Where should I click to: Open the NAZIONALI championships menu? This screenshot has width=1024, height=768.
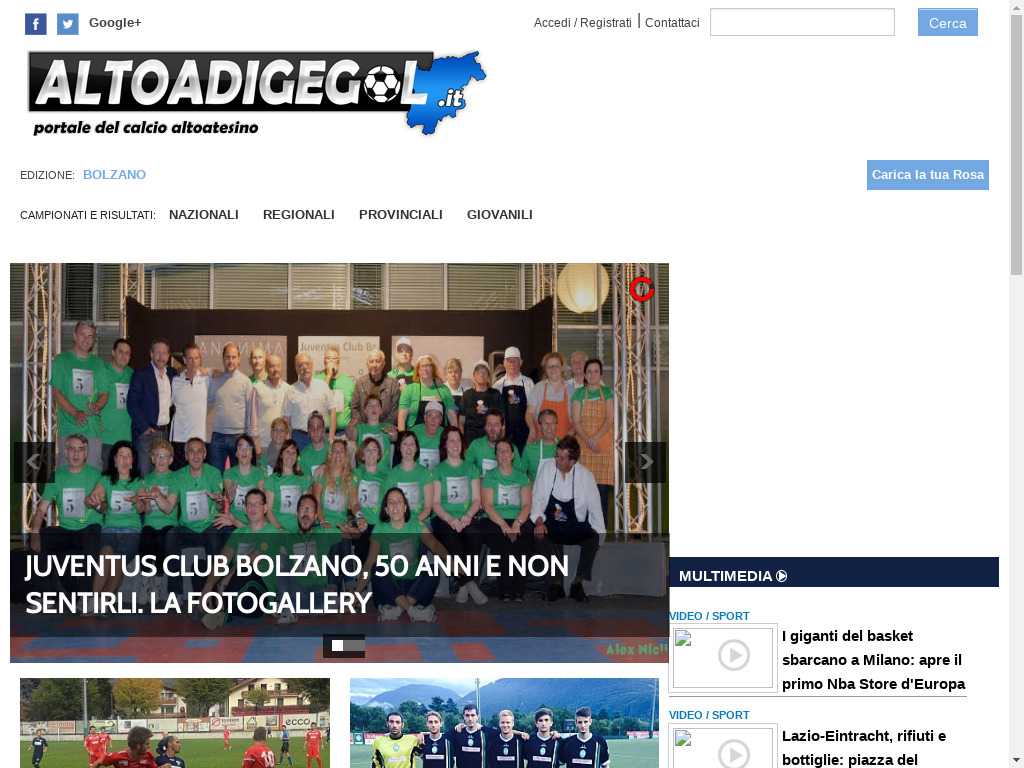point(204,215)
